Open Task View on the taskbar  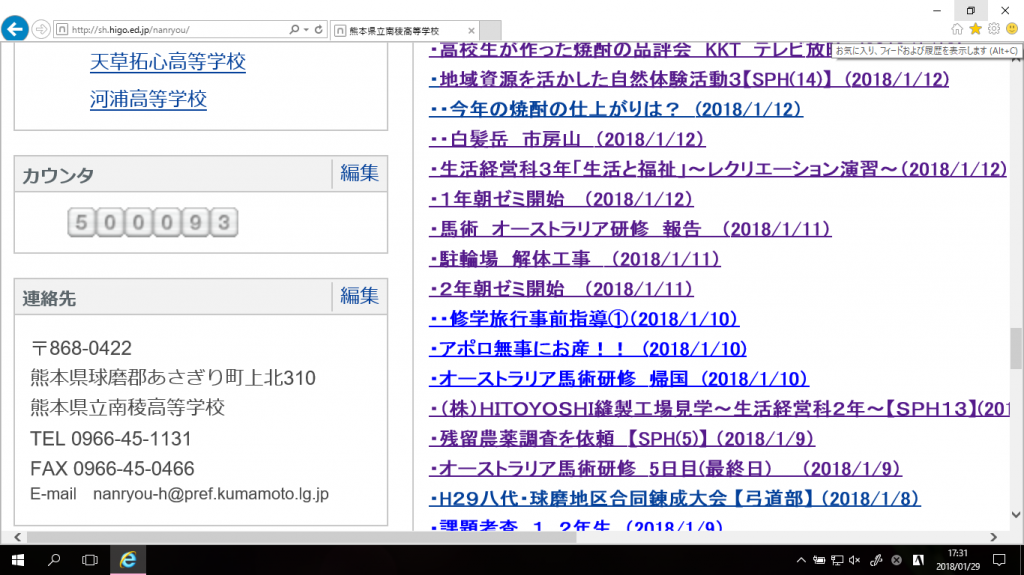pyautogui.click(x=90, y=559)
